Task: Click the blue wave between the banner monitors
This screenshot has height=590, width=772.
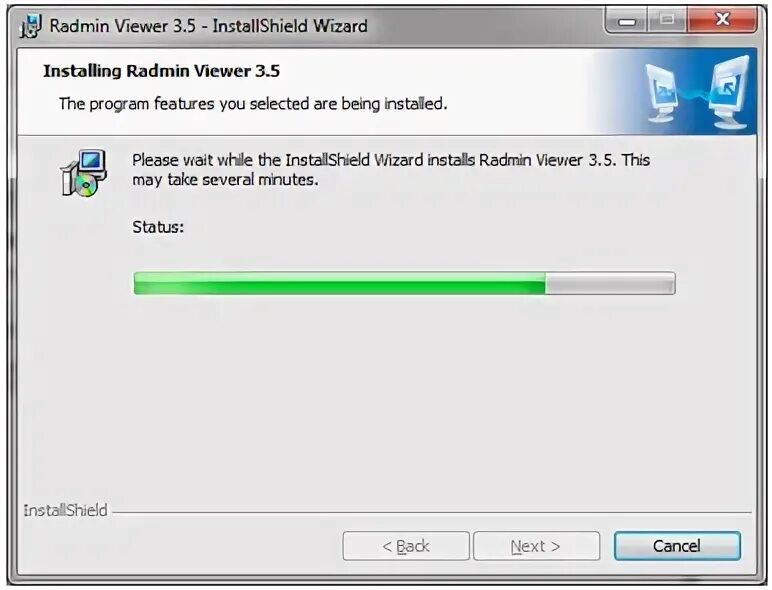Action: pyautogui.click(x=694, y=95)
